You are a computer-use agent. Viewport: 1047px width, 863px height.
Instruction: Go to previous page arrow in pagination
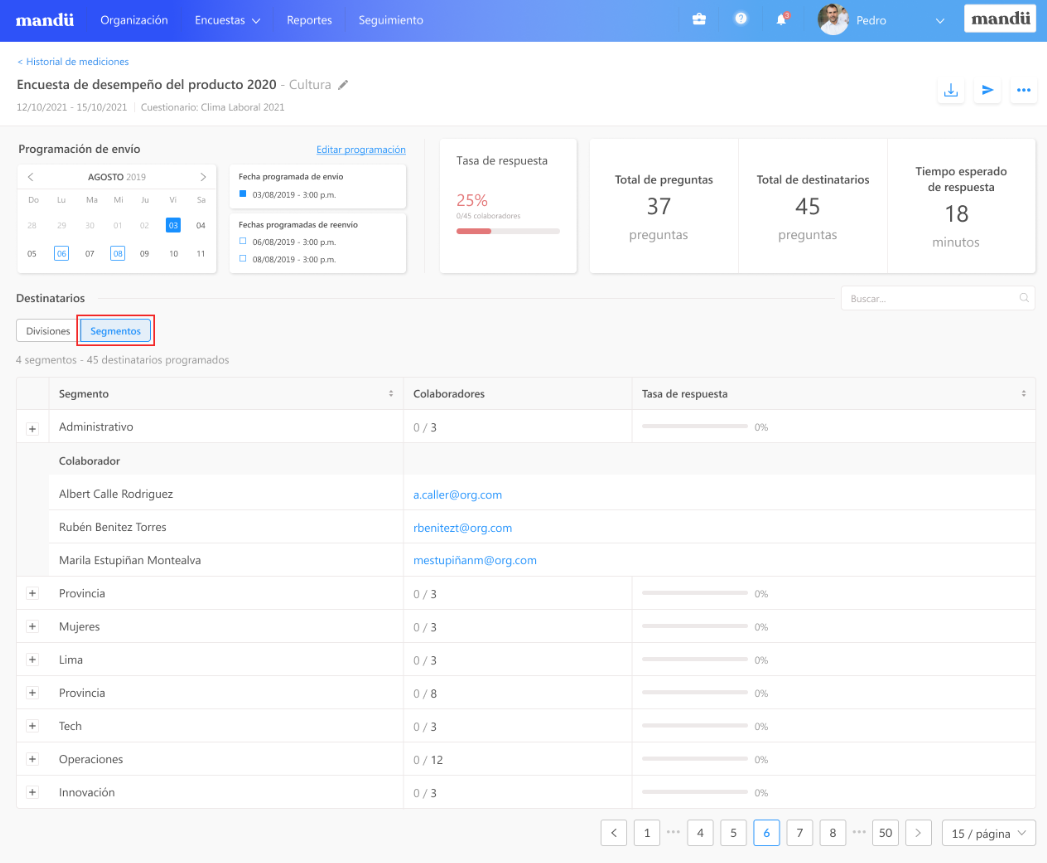click(614, 833)
